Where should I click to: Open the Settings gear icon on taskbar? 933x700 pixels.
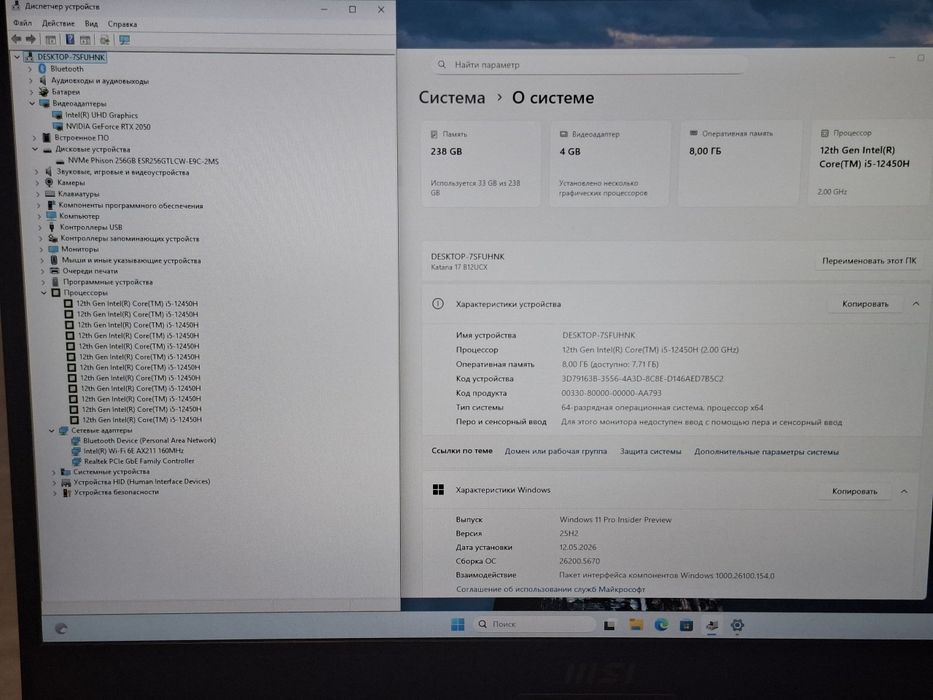point(737,625)
